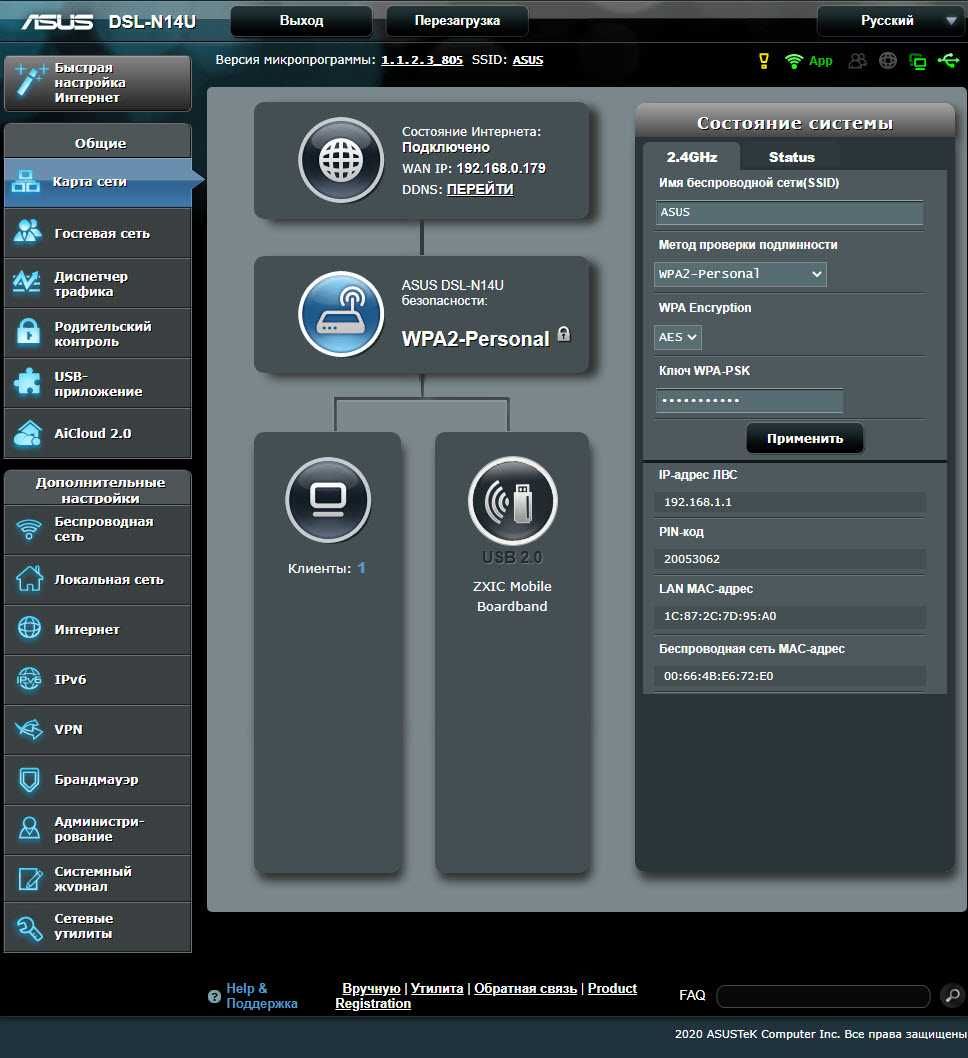Image resolution: width=968 pixels, height=1058 pixels.
Task: Open Диспетчер трафика in the sidebar
Action: [x=98, y=283]
